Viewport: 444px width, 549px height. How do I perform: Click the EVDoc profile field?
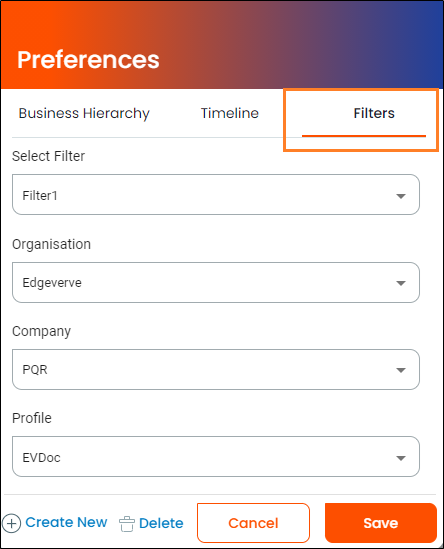[x=216, y=457]
